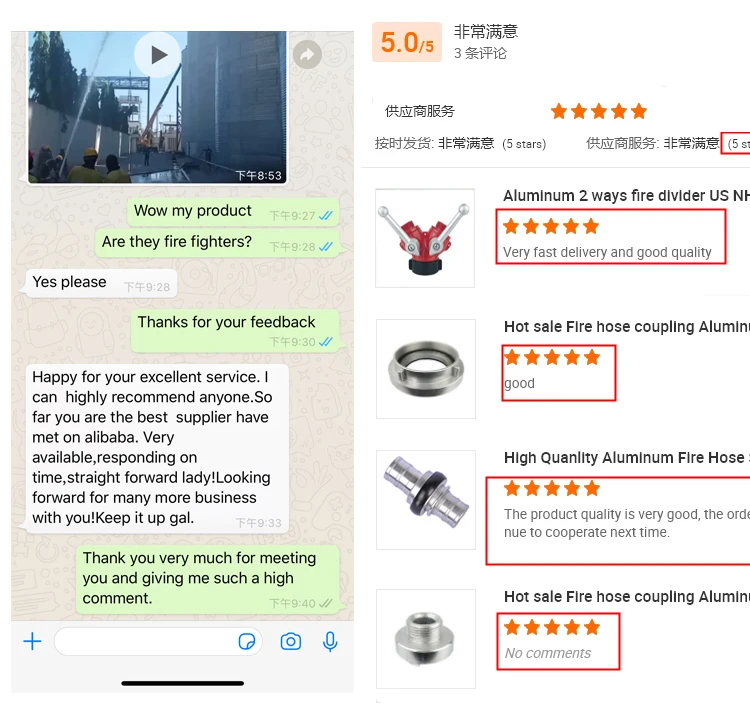750x708 pixels.
Task: Click the 5.0/5 rating score badge
Action: point(407,42)
